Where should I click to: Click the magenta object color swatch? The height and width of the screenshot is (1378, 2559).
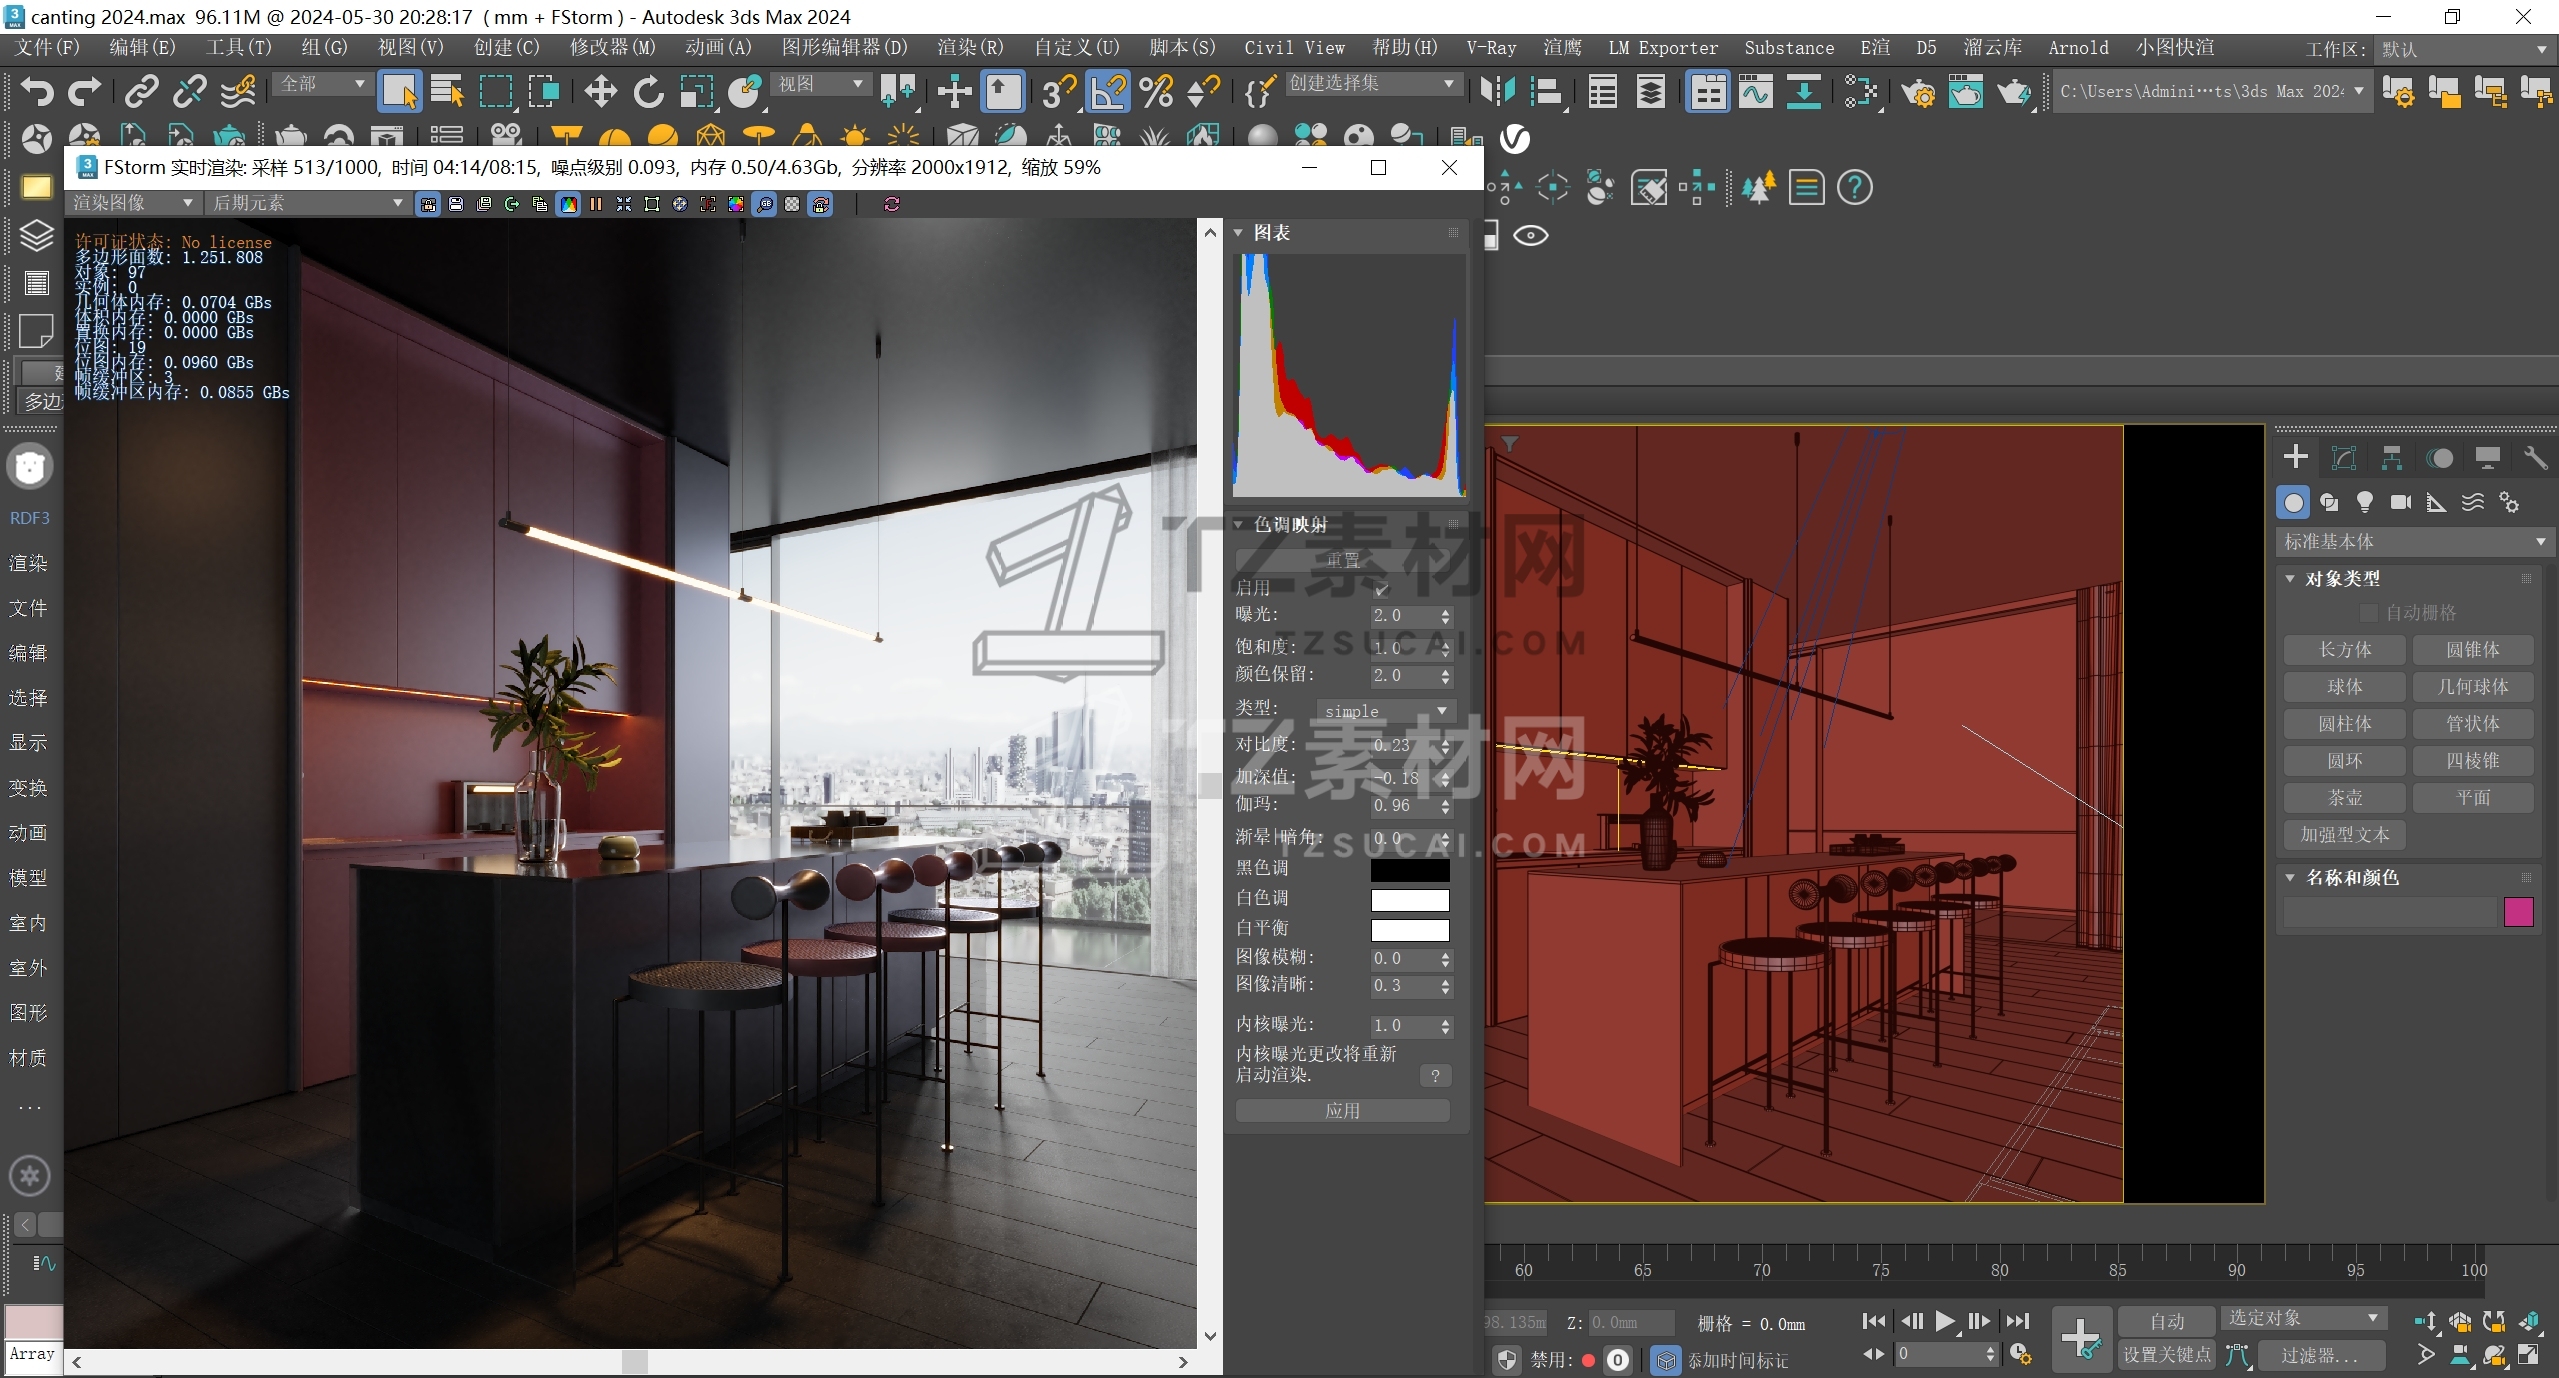2518,912
